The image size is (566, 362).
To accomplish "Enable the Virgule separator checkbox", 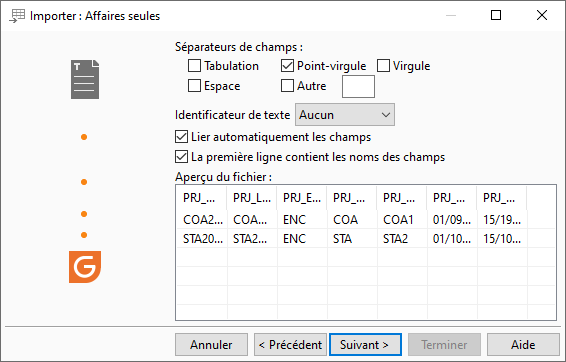I will click(x=383, y=66).
